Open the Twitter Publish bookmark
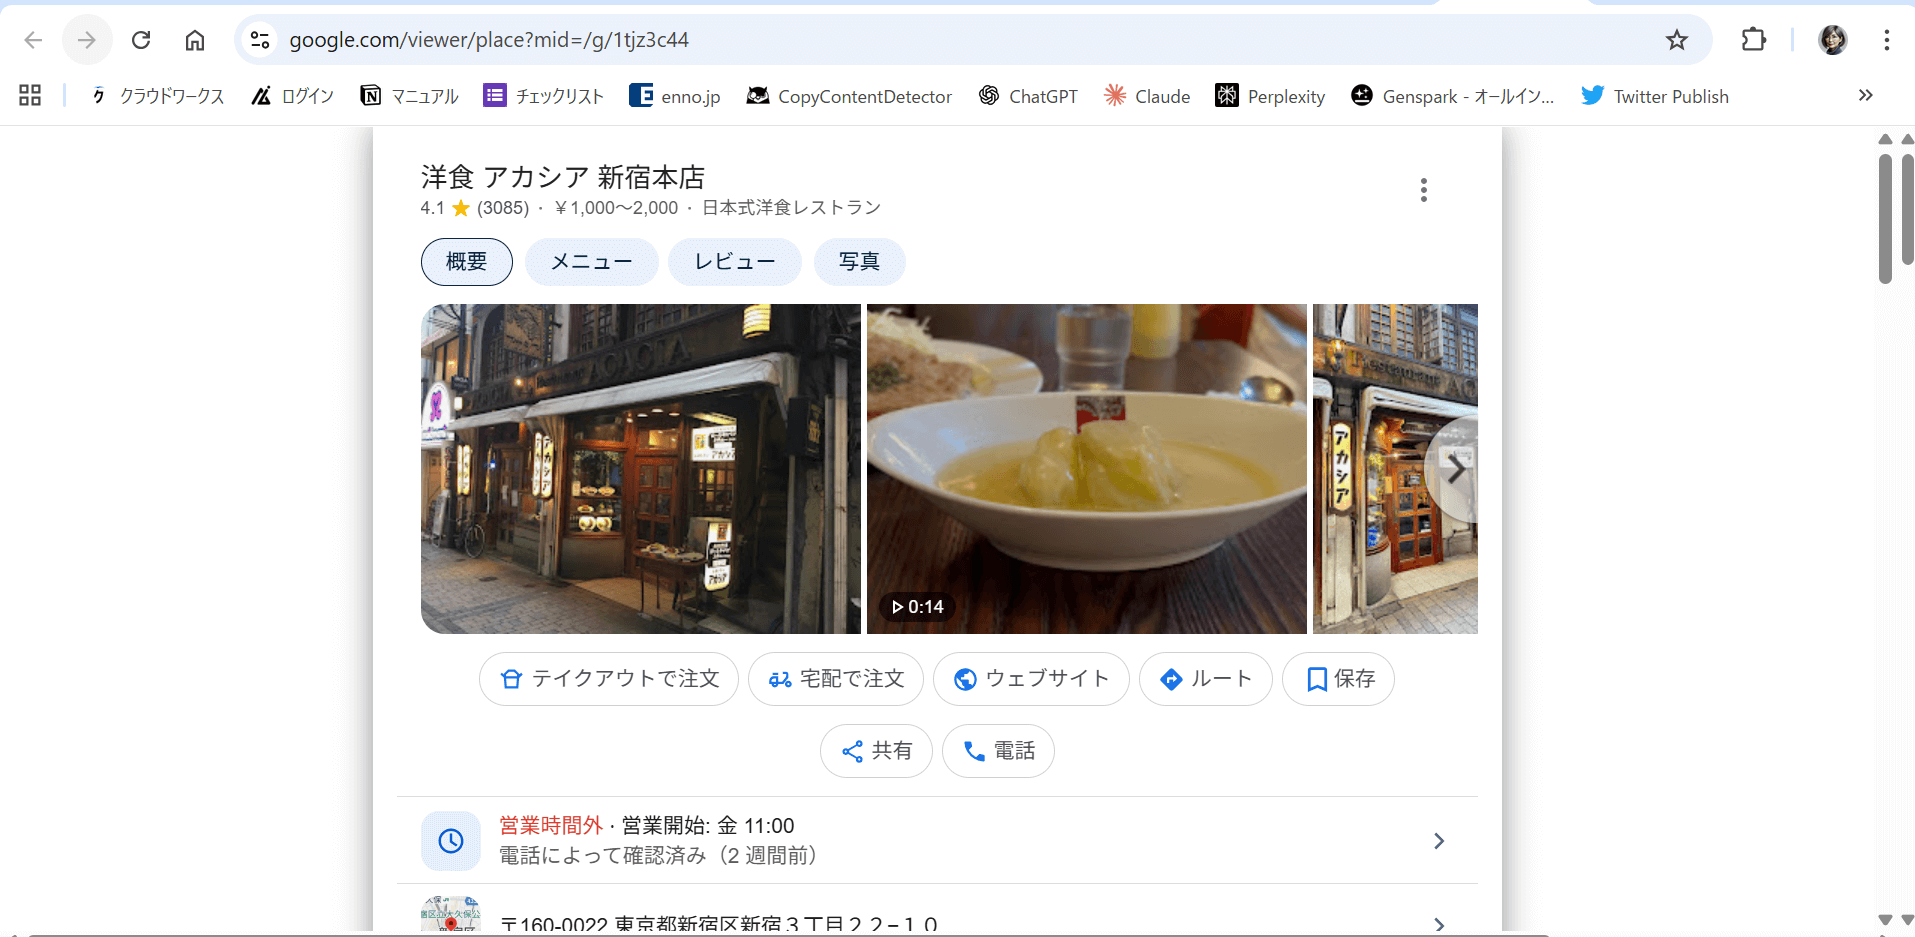 pyautogui.click(x=1655, y=96)
